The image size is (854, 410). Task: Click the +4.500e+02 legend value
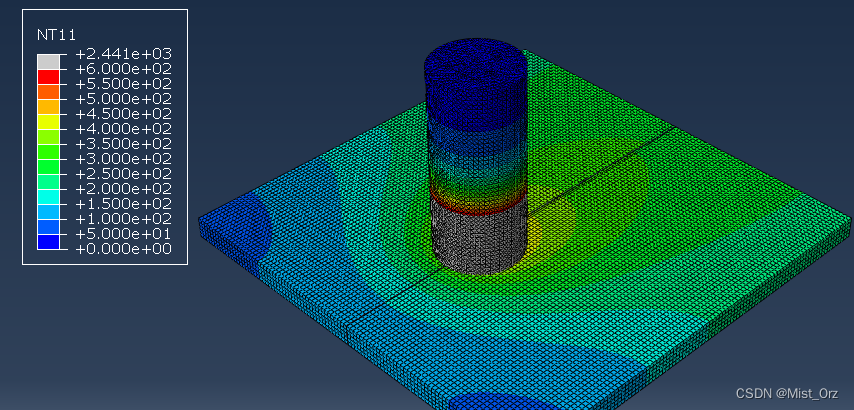tap(123, 114)
